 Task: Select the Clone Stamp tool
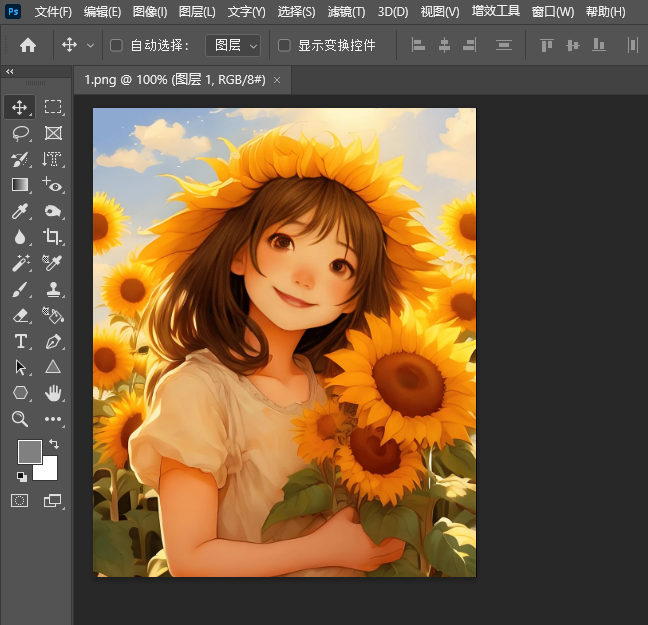pos(53,289)
